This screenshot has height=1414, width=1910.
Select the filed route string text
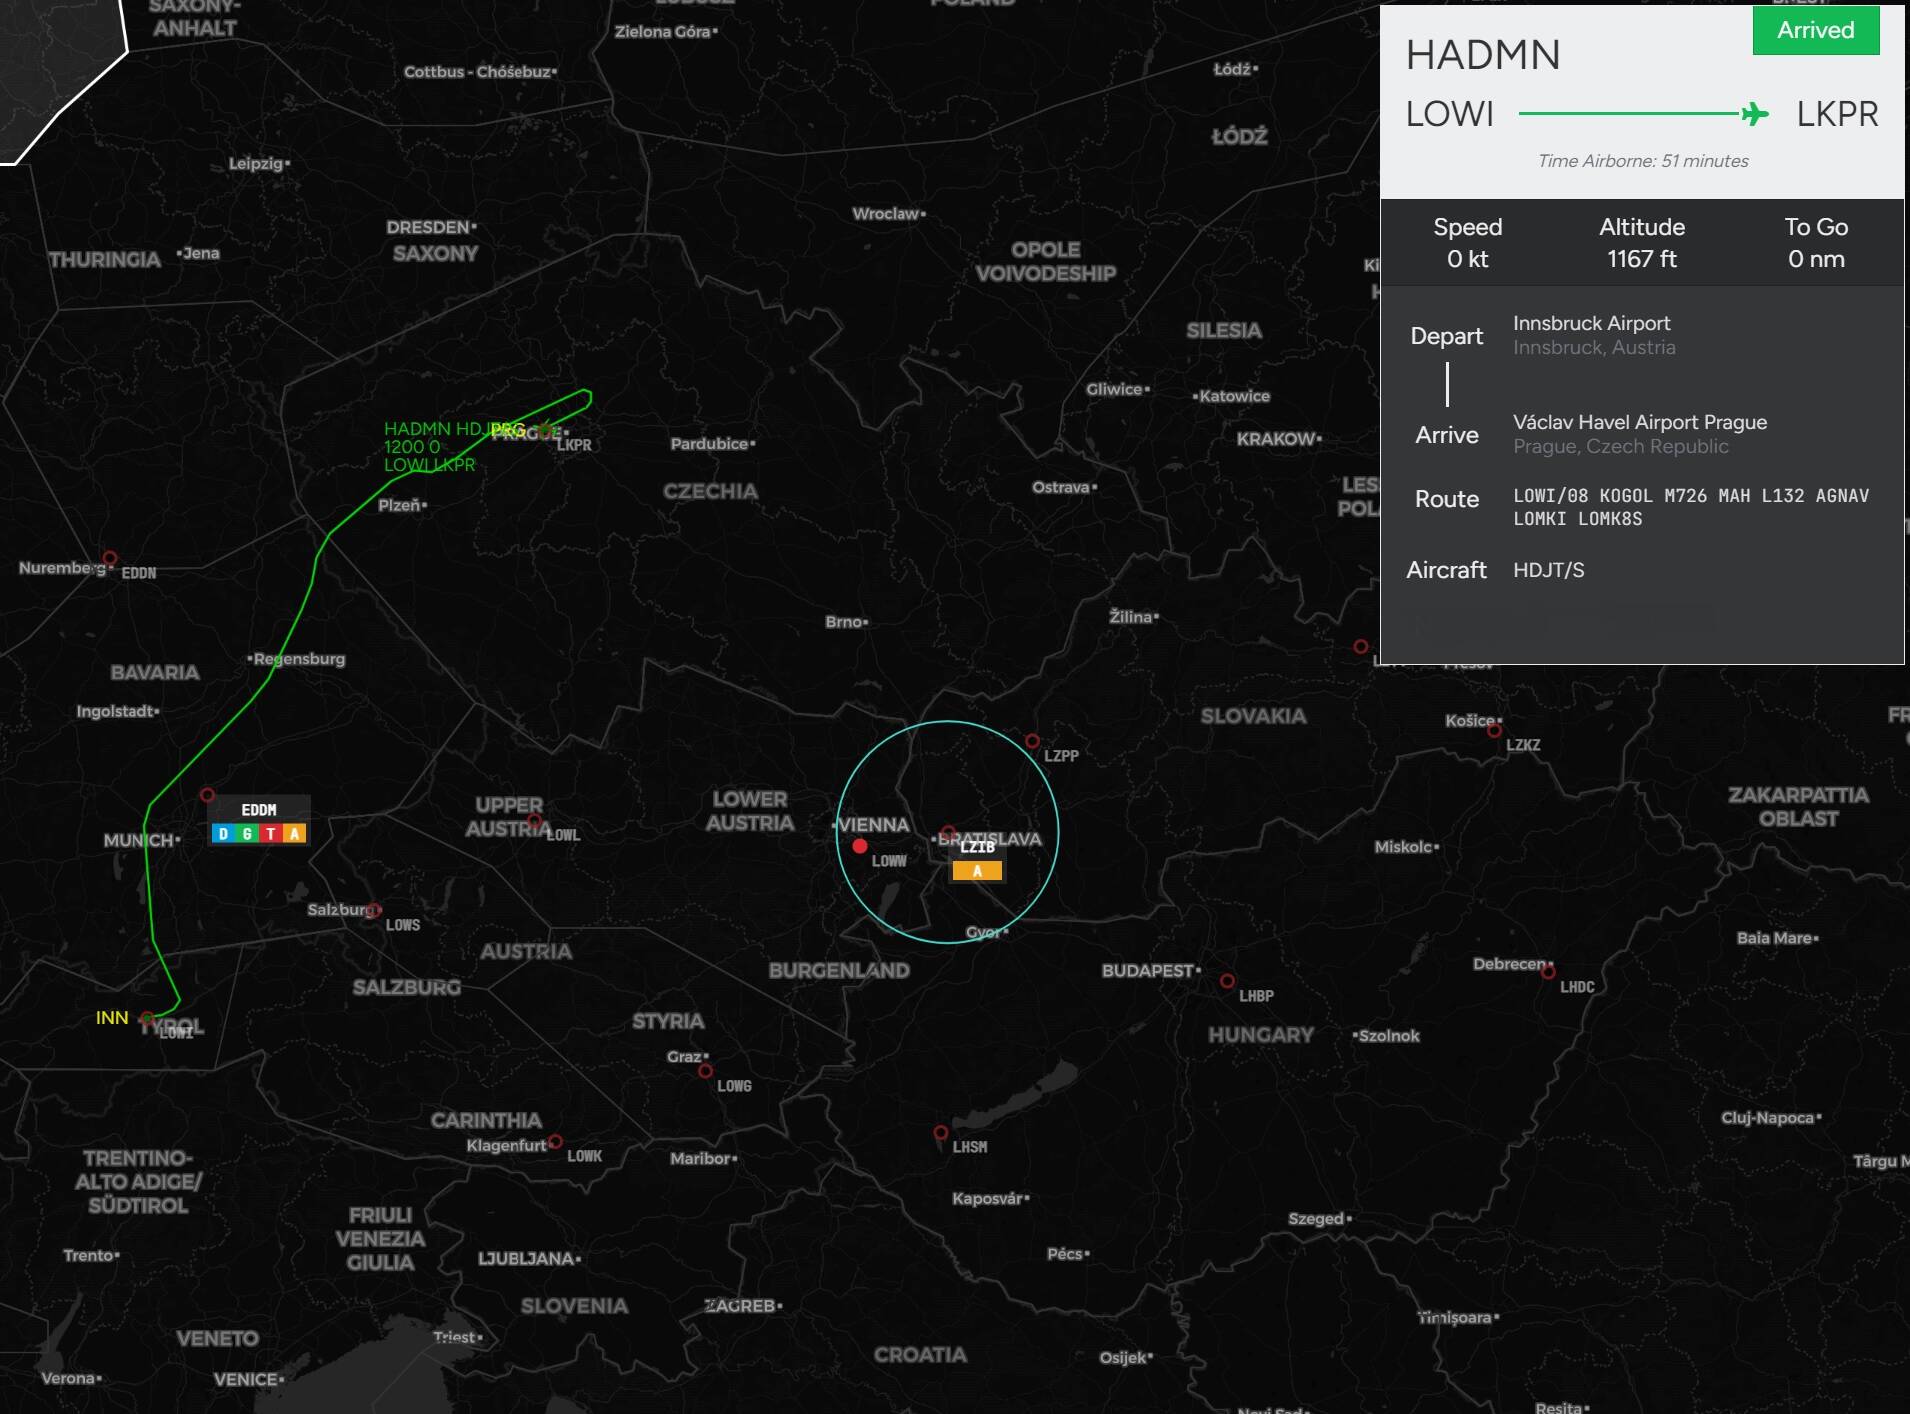point(1691,507)
